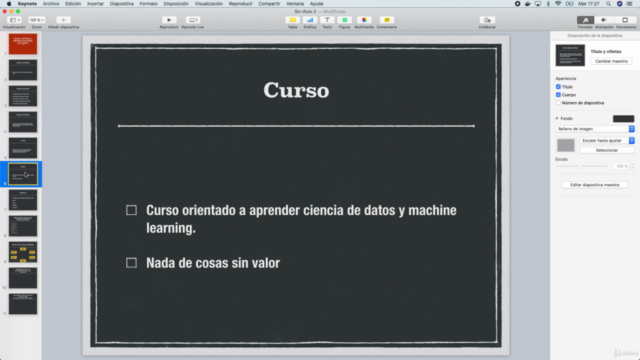This screenshot has height=360, width=640.
Task: Click the Escala value stepper arrows
Action: click(x=632, y=166)
